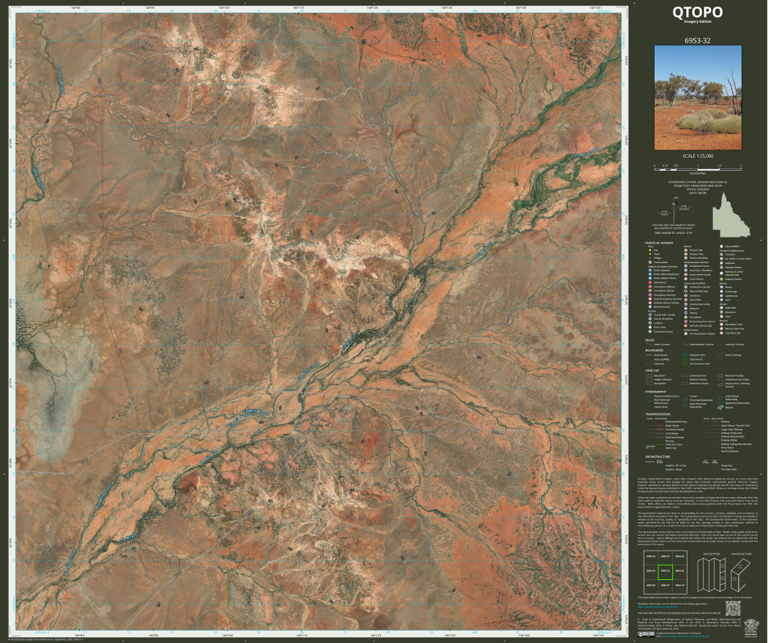Click the HYDROGRAPHY legend heading
This screenshot has width=768, height=643.
[x=657, y=392]
